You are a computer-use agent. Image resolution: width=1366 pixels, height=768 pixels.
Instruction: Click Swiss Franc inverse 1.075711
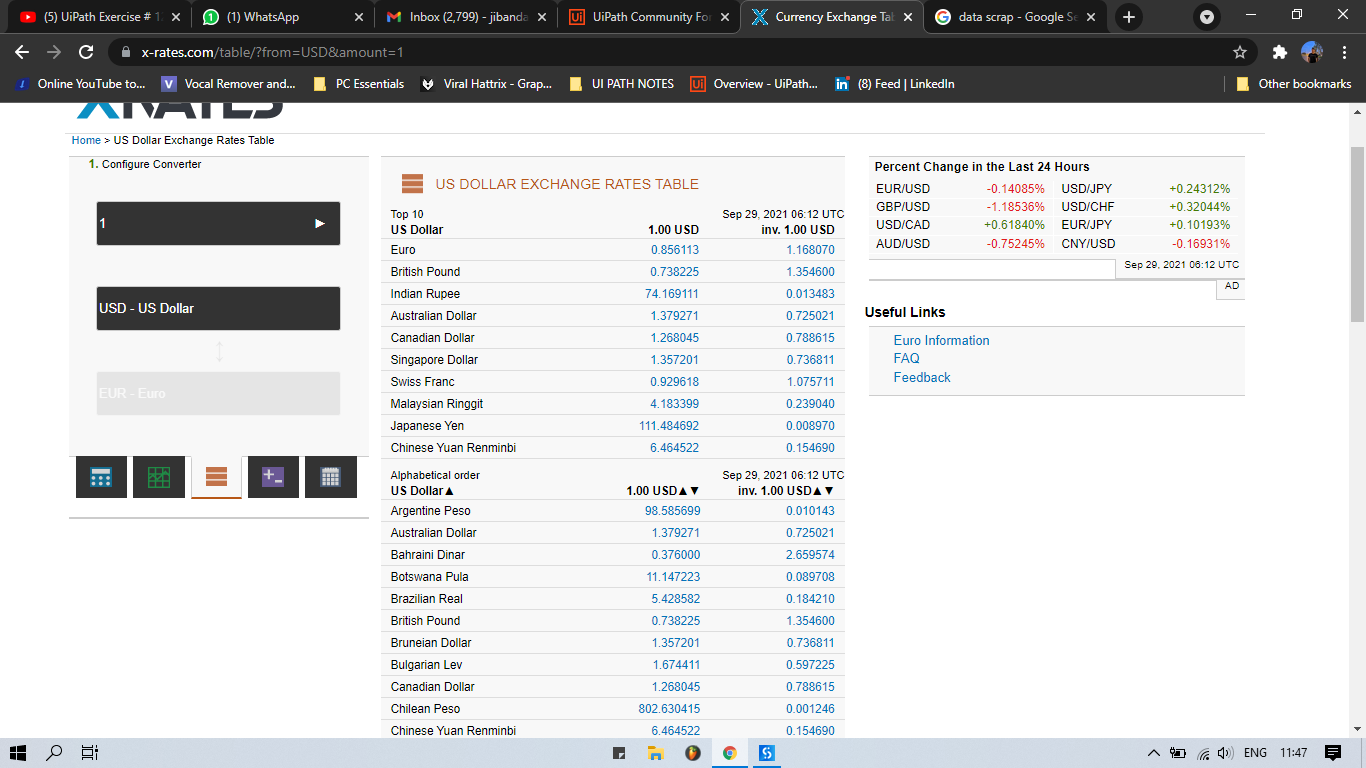tap(810, 382)
